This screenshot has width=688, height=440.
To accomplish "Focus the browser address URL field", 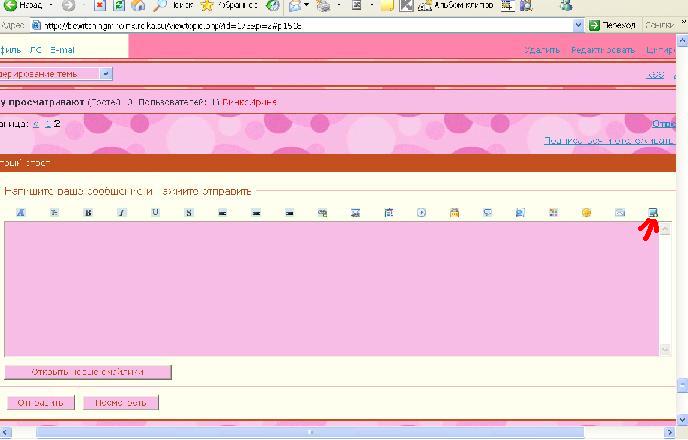I will click(307, 25).
